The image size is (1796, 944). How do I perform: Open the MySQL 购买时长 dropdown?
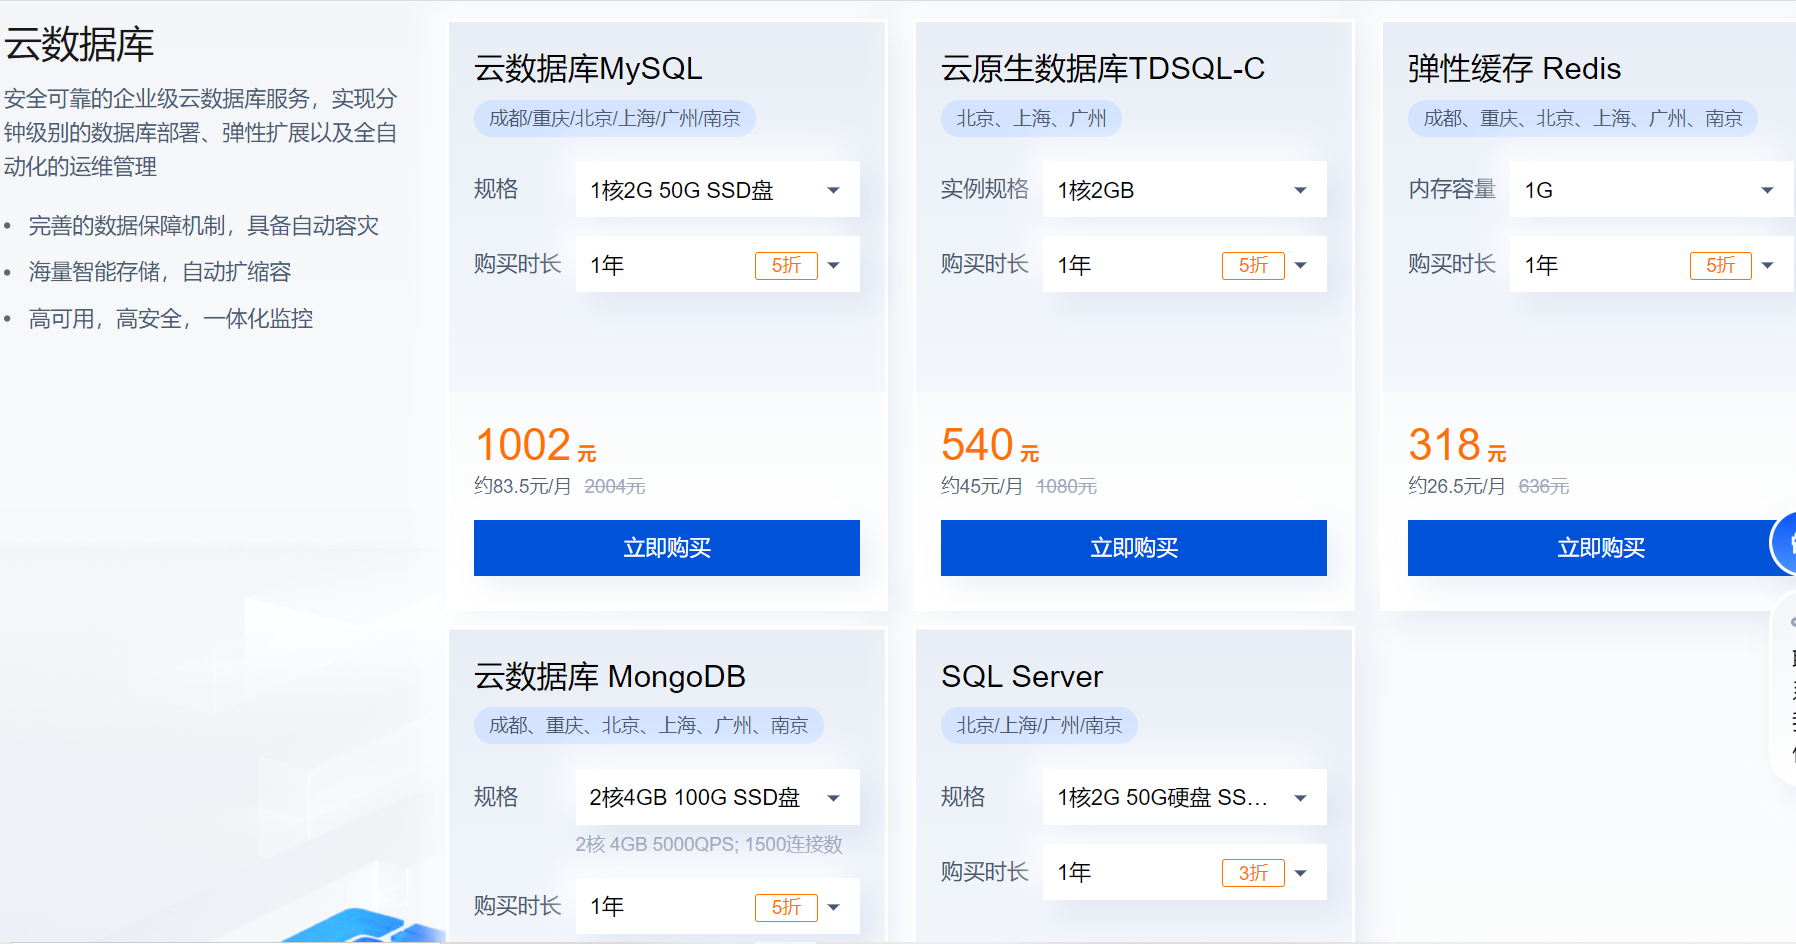coord(717,264)
